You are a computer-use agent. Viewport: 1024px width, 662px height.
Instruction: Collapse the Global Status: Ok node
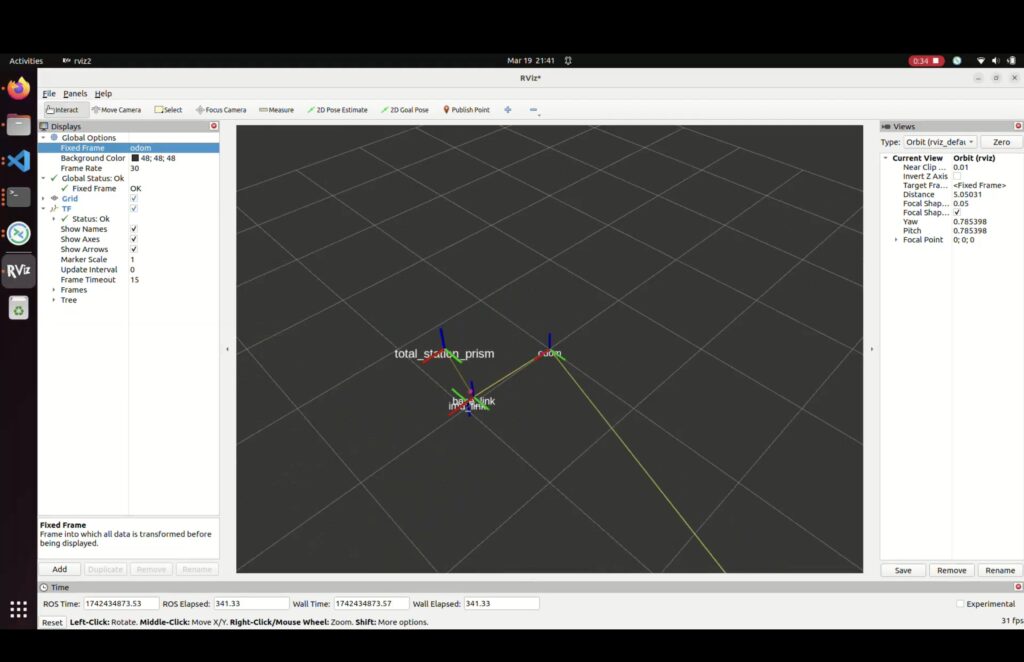point(44,178)
